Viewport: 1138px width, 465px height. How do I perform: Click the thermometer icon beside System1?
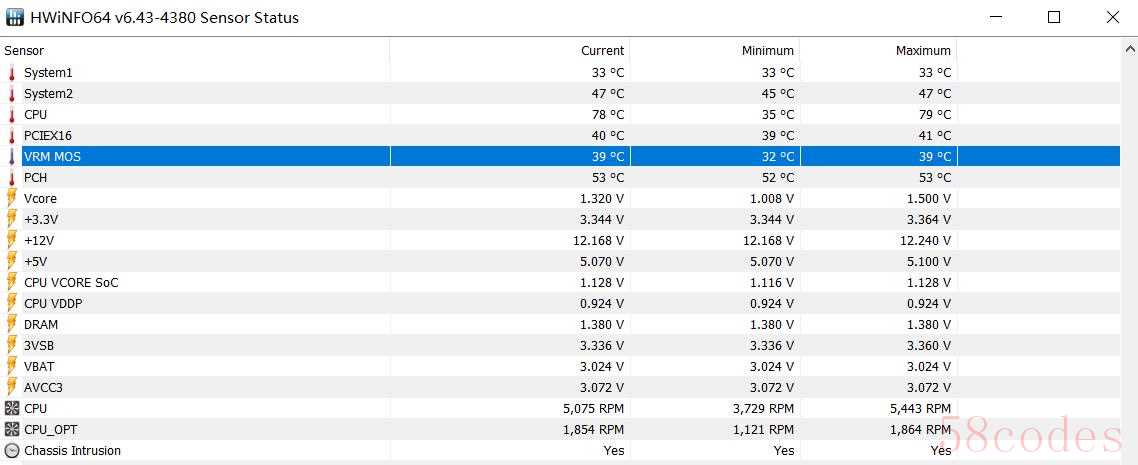click(x=12, y=73)
